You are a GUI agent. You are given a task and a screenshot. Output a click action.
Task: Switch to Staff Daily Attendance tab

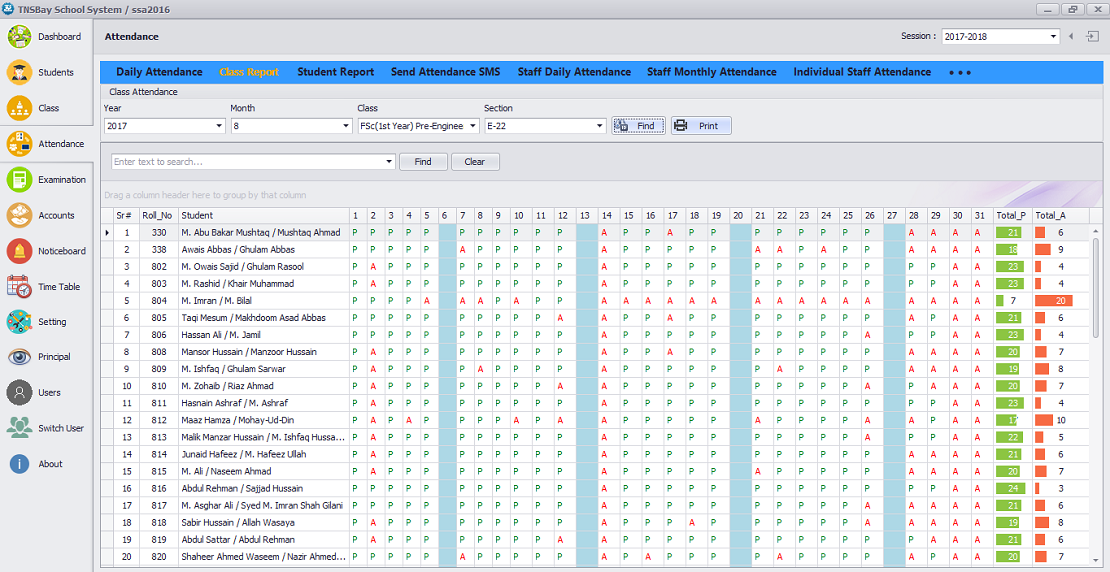pos(574,72)
